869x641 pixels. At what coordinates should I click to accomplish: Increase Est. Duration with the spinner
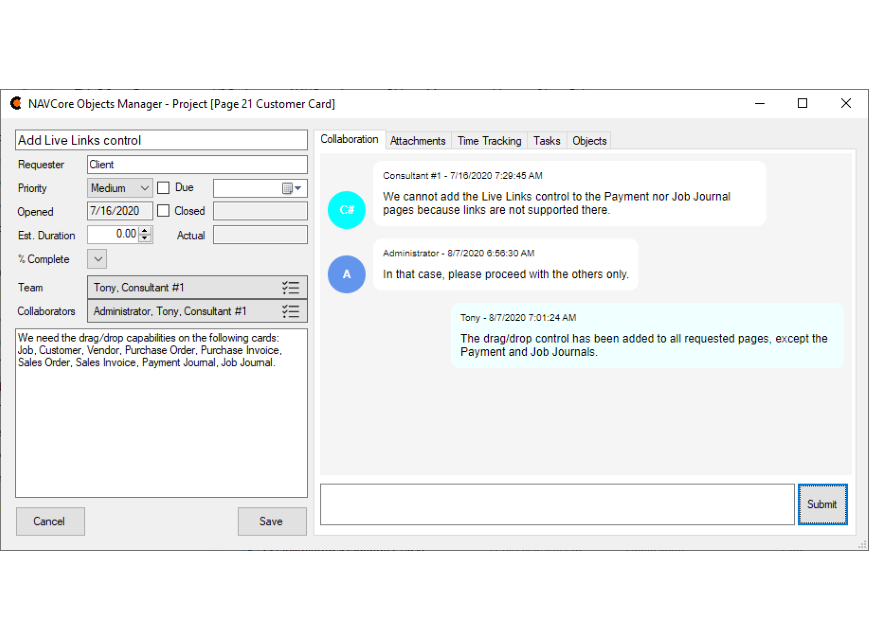pyautogui.click(x=146, y=230)
